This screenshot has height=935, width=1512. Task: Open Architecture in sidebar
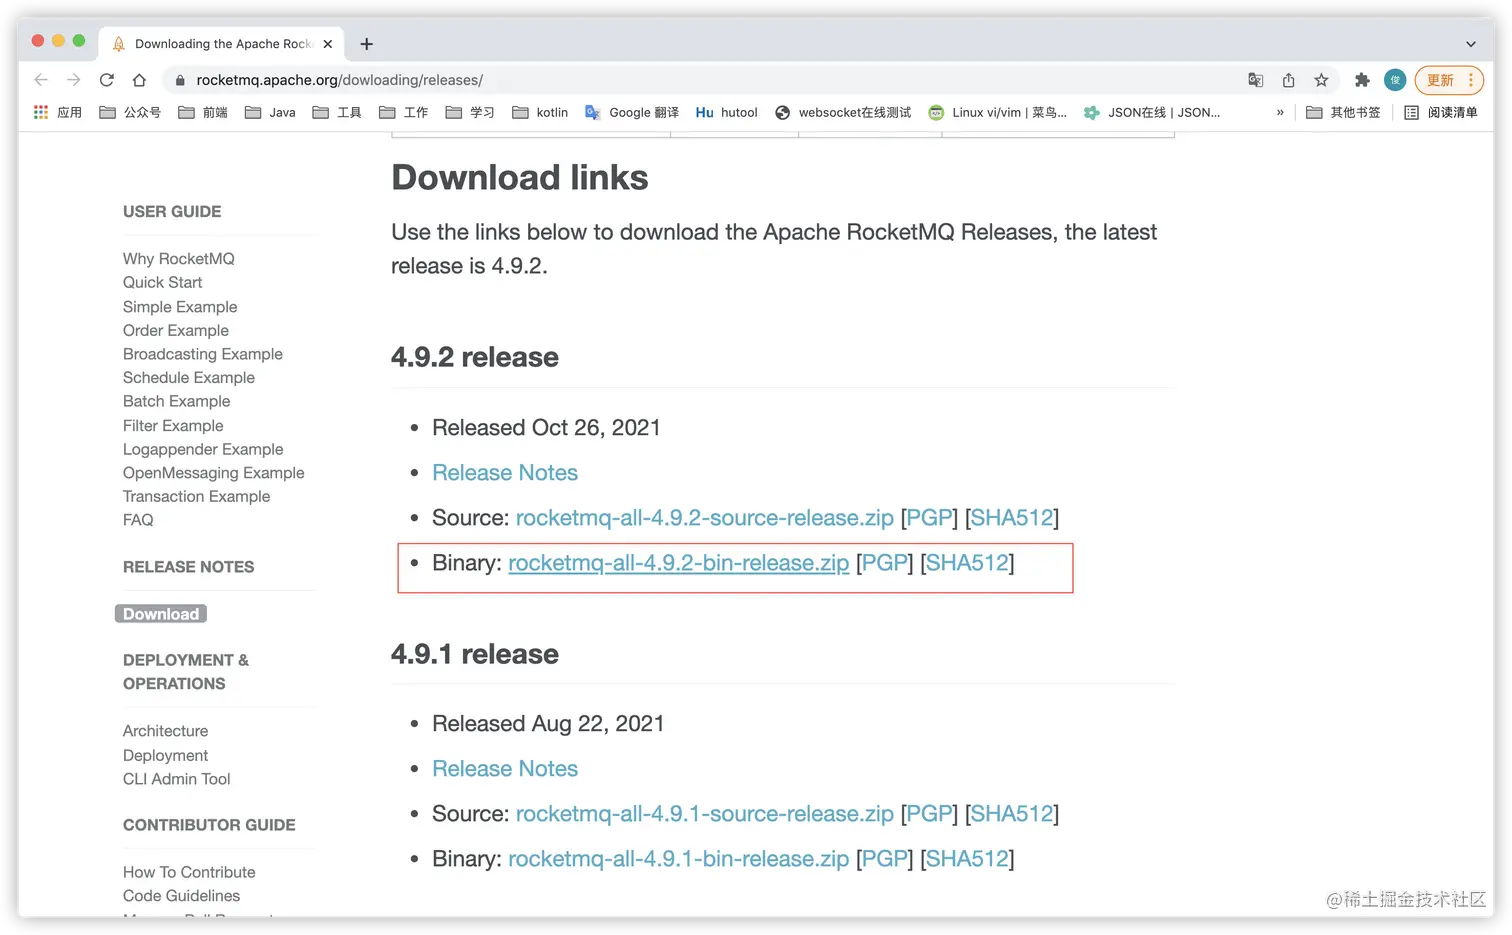point(166,731)
